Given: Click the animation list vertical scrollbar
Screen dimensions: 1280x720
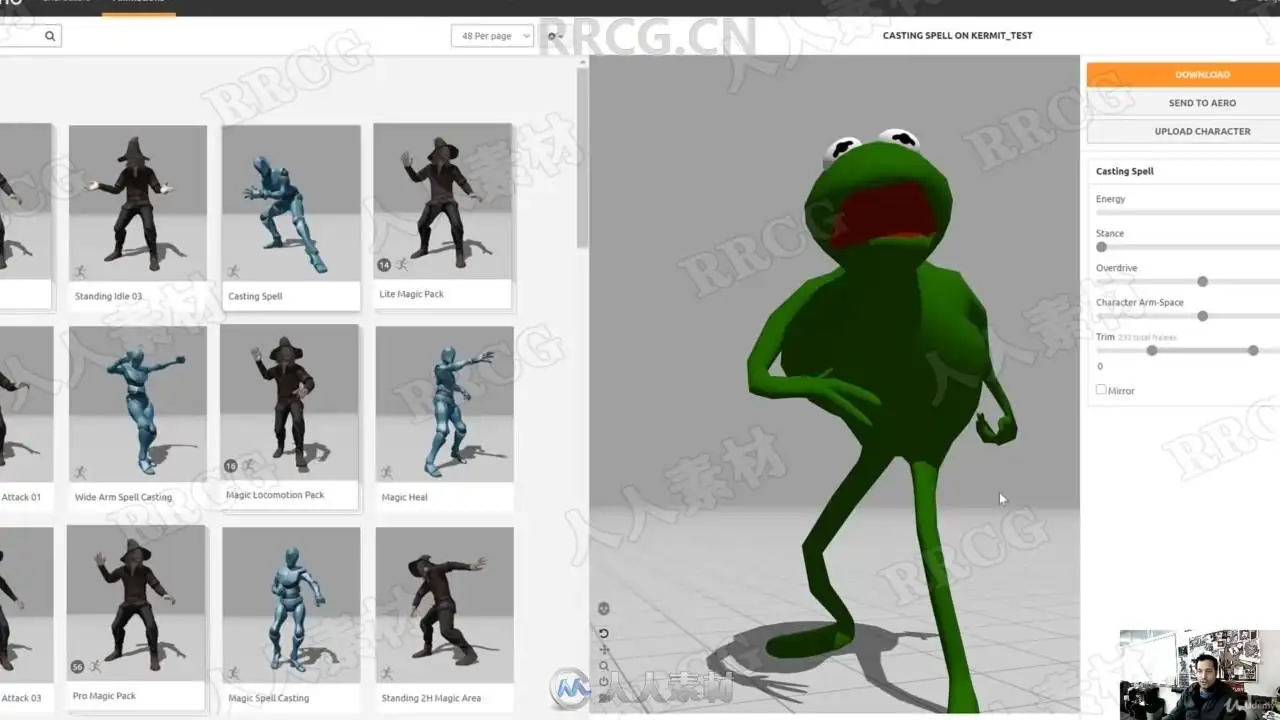Looking at the screenshot, I should pyautogui.click(x=583, y=160).
